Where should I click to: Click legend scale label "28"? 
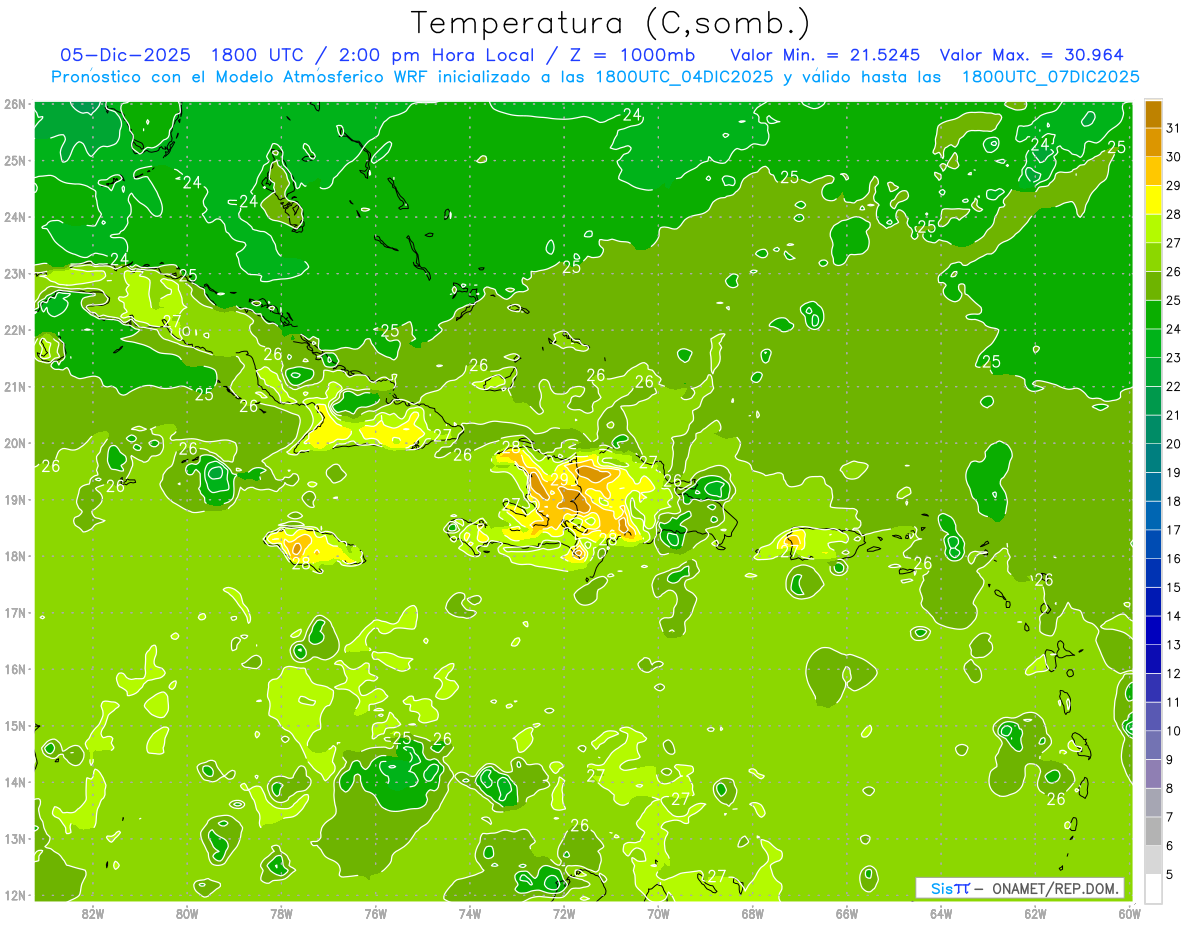point(1174,214)
